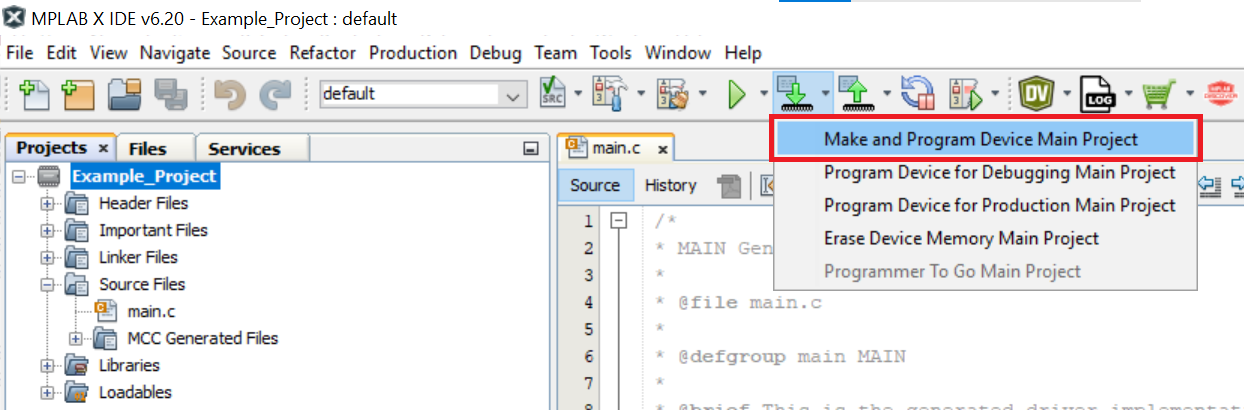Close the main.c editor tab
The height and width of the screenshot is (410, 1244).
tap(661, 149)
